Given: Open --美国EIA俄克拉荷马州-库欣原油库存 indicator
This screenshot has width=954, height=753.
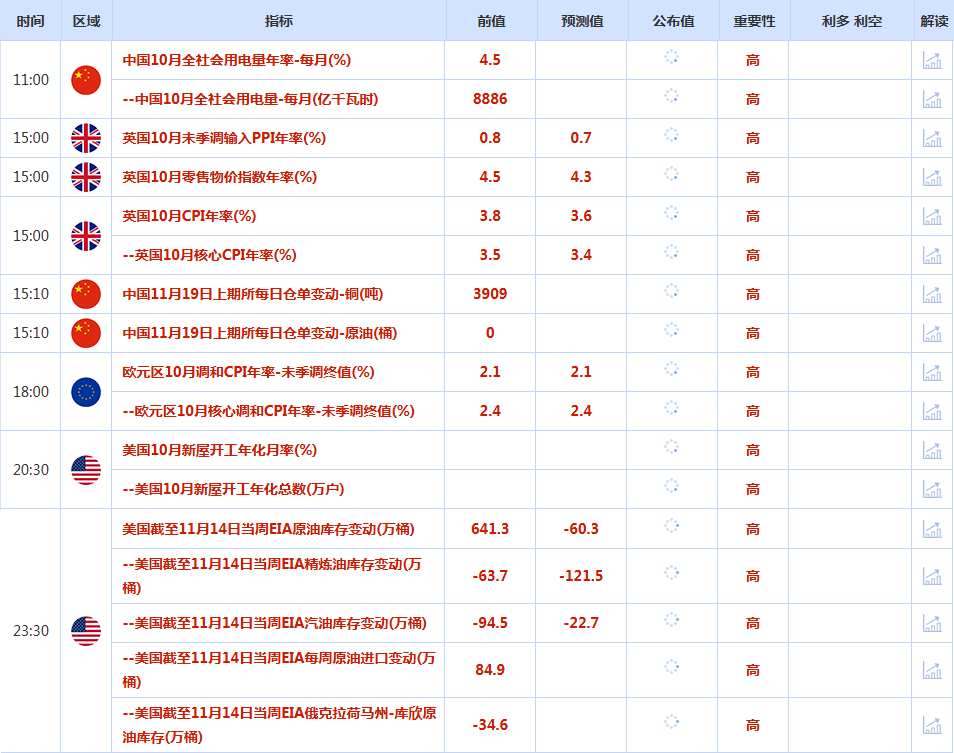Looking at the screenshot, I should tap(279, 725).
